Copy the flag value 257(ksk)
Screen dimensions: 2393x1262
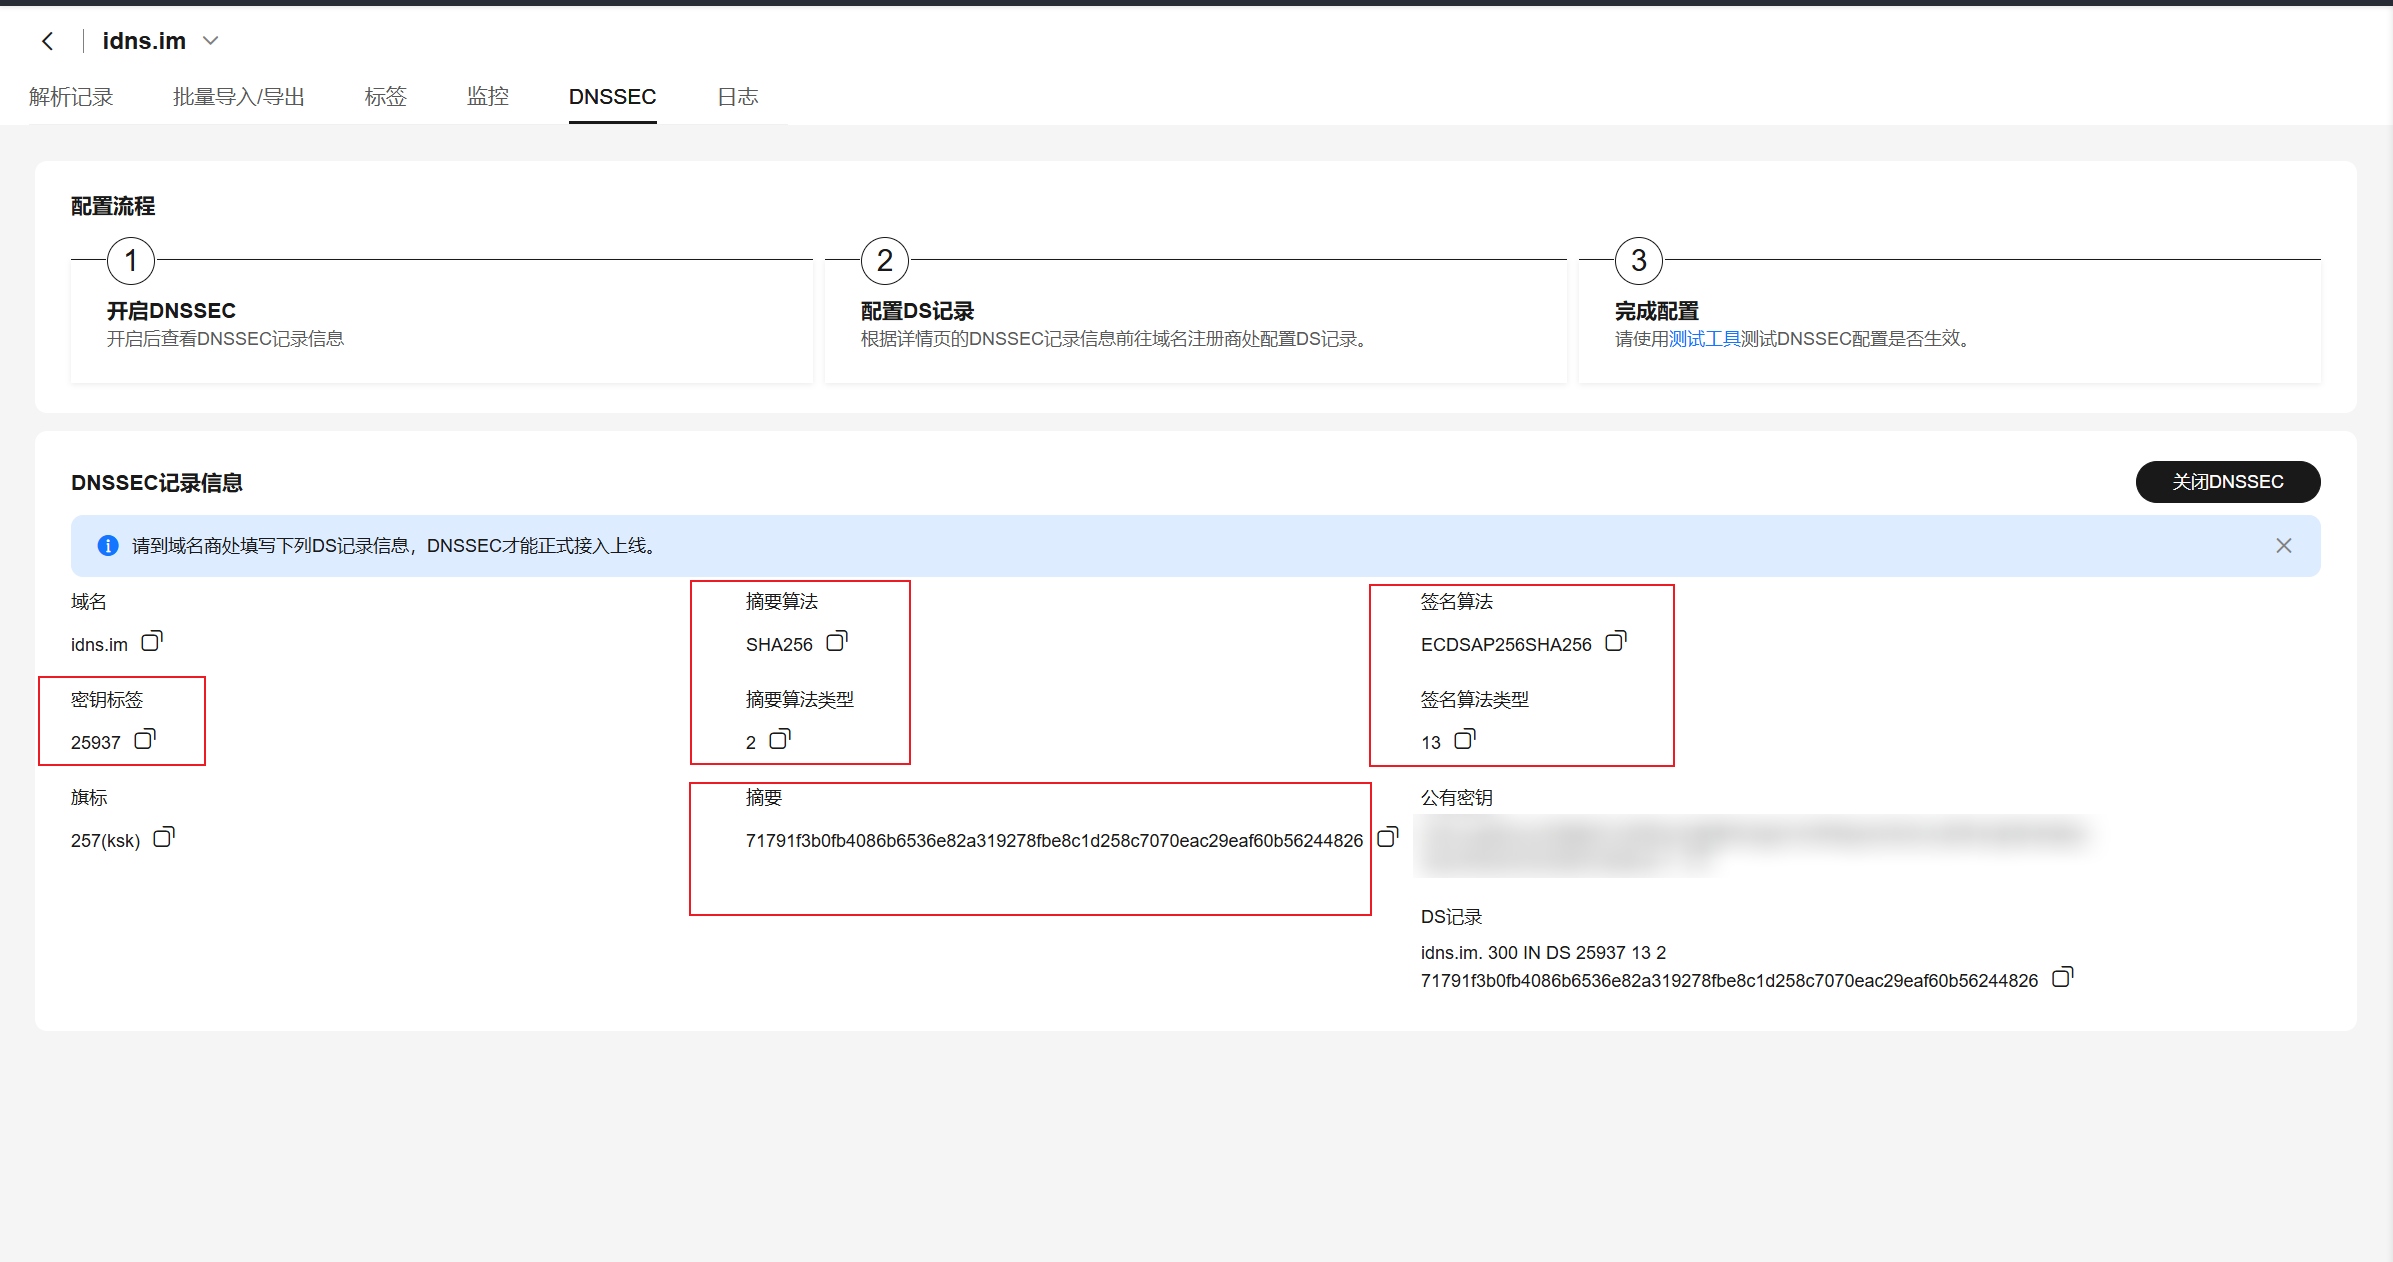coord(164,837)
